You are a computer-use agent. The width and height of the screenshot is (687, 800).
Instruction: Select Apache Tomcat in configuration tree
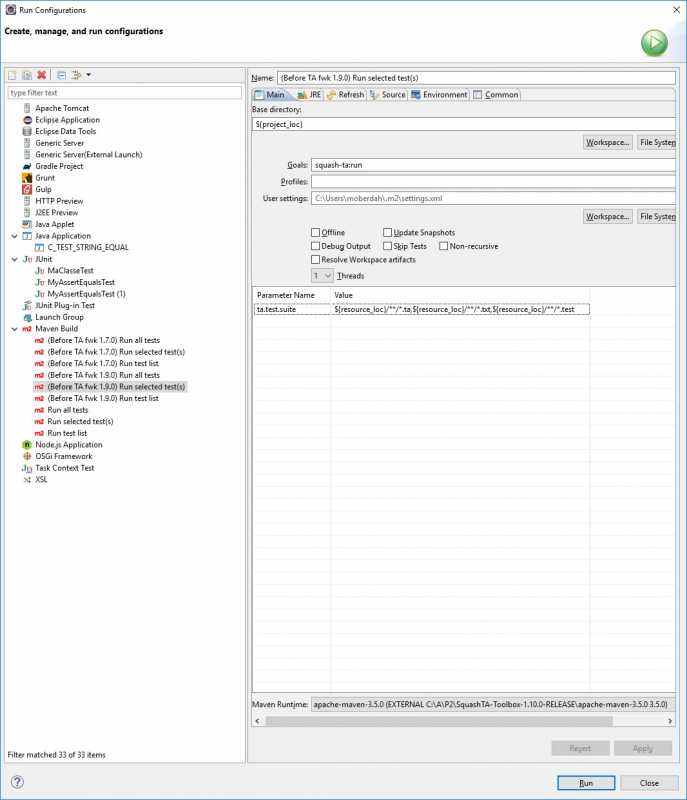tap(62, 108)
